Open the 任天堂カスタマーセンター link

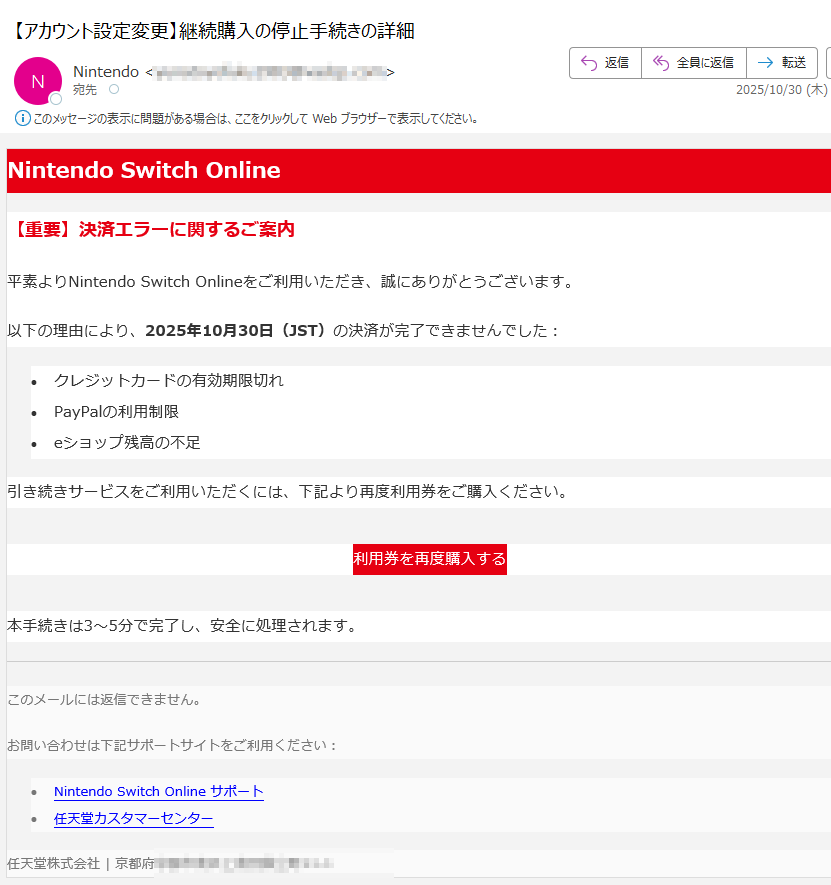pyautogui.click(x=133, y=819)
